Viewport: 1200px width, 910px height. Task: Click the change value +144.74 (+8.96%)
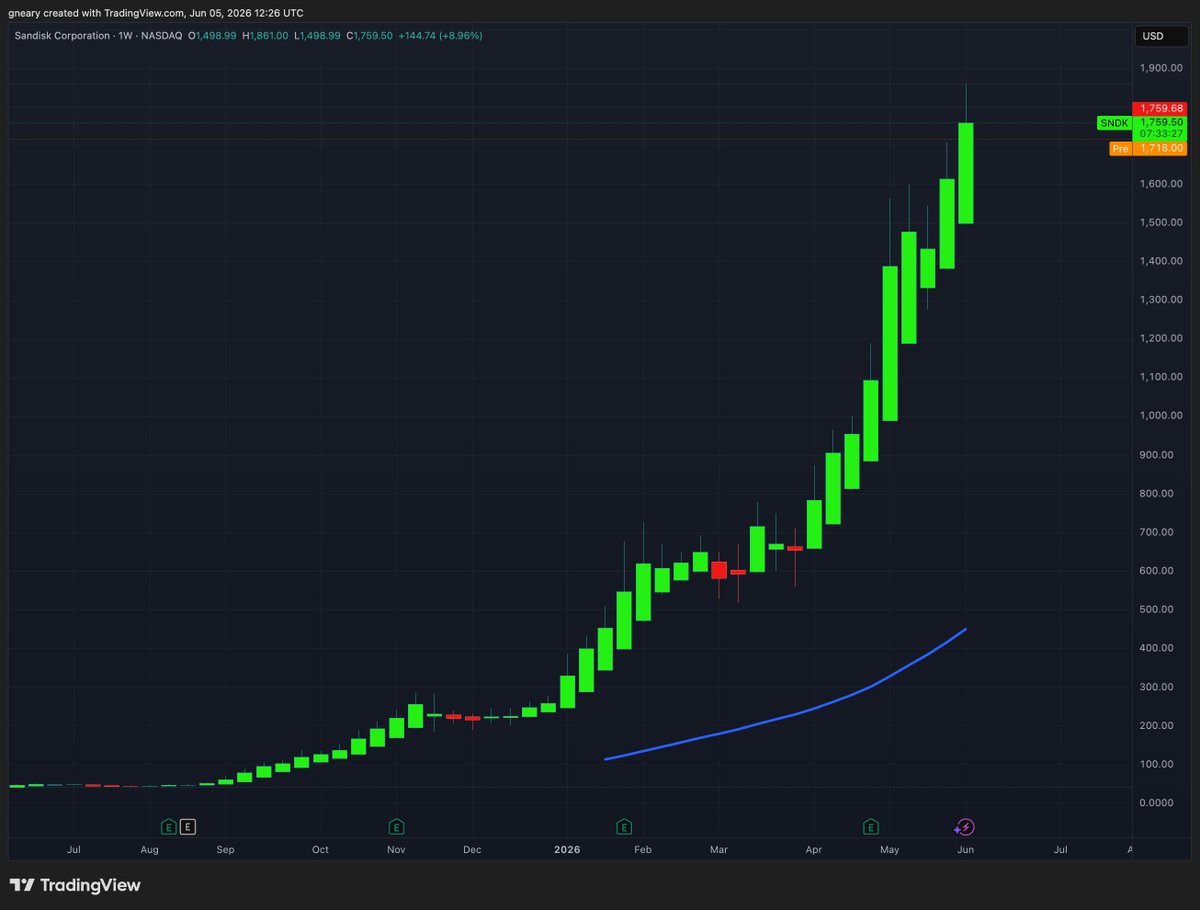click(440, 35)
